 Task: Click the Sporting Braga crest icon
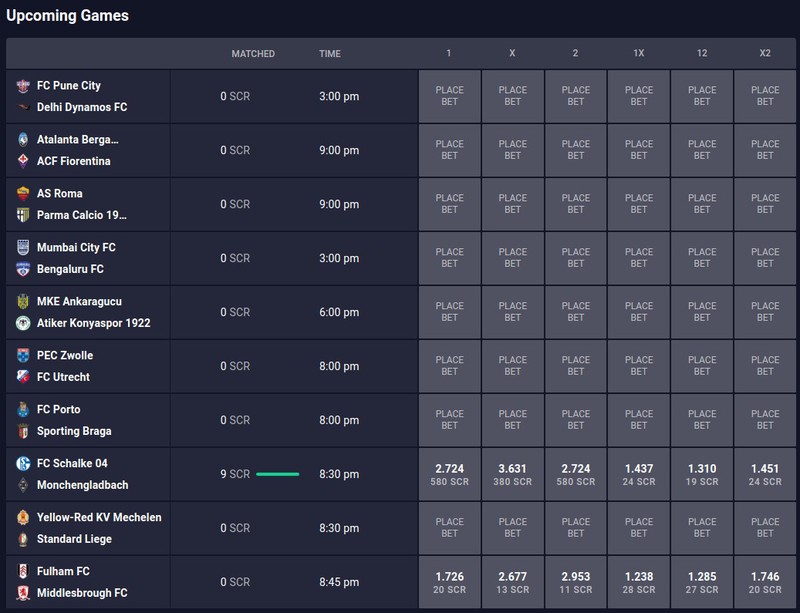pyautogui.click(x=23, y=431)
